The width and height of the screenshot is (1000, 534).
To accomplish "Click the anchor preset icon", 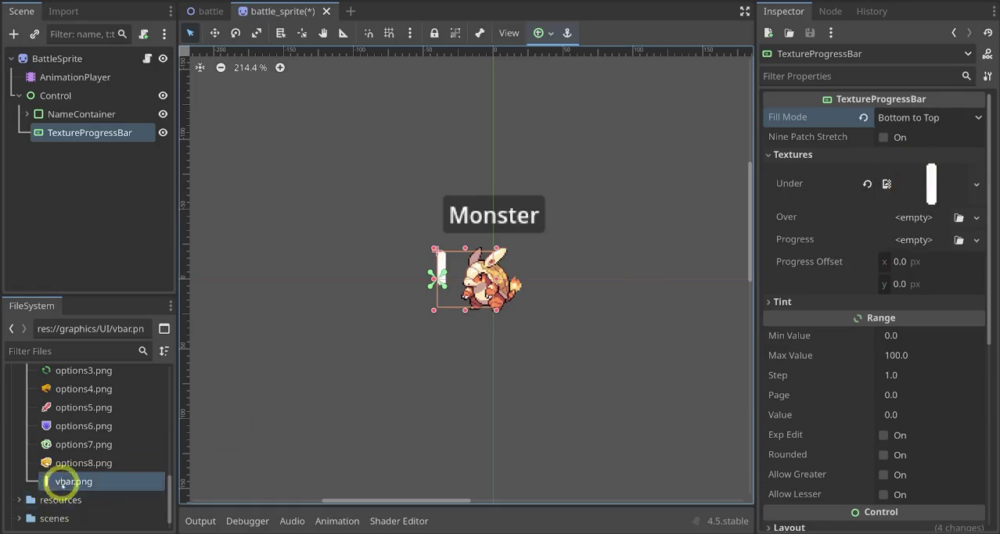I will 567,33.
